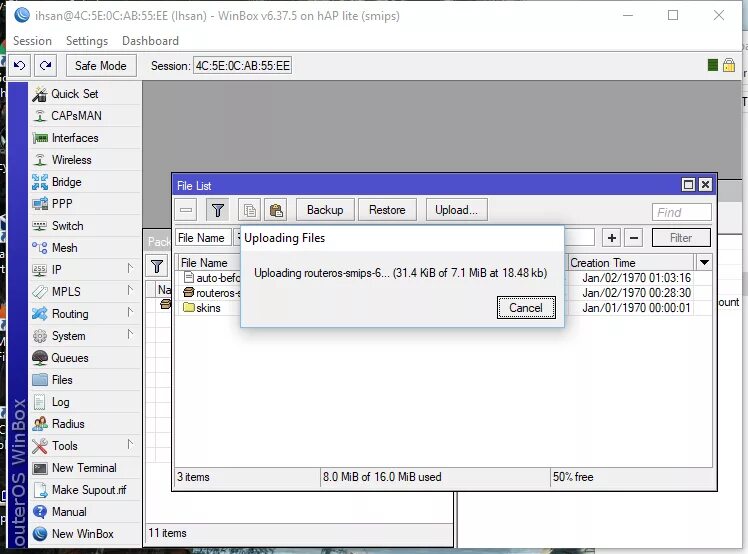Select the routeros package file row
Viewport: 748px width, 554px height.
pos(211,293)
